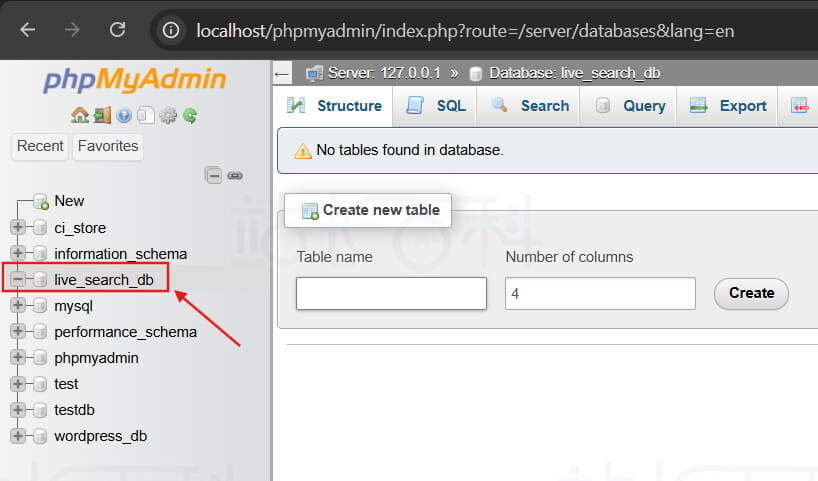818x481 pixels.
Task: Click the Number of columns field
Action: pos(600,293)
